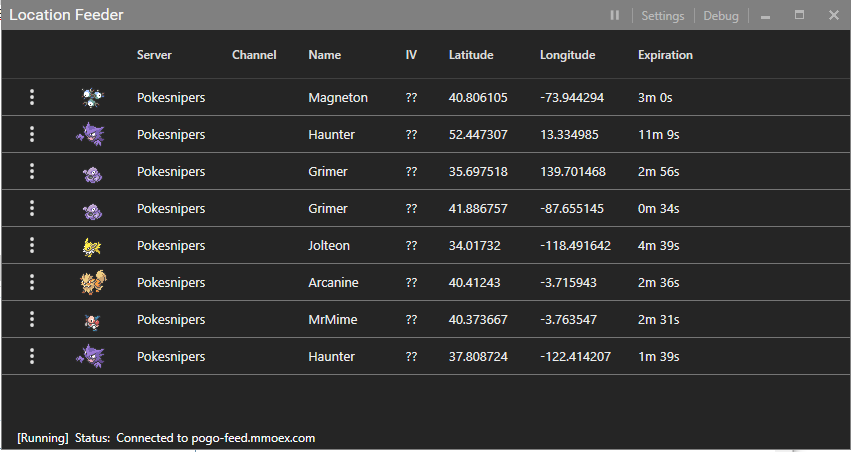Viewport: 853px width, 452px height.
Task: Open the three-dot menu for Grimer 35.697518
Action: point(32,171)
